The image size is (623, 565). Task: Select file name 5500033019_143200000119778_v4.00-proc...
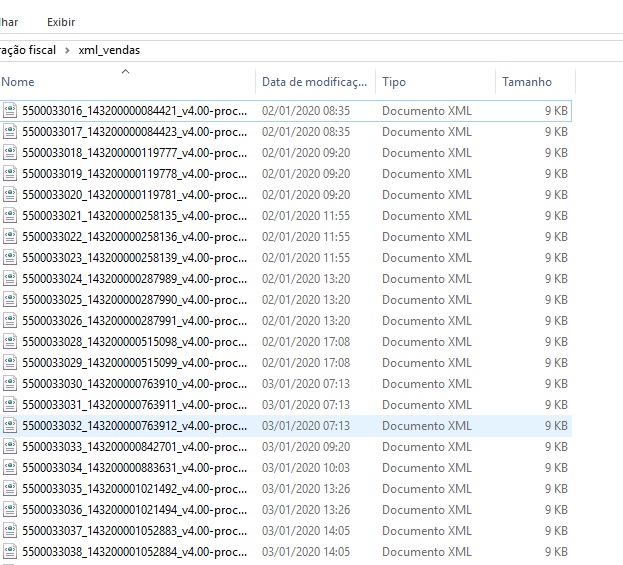click(134, 174)
